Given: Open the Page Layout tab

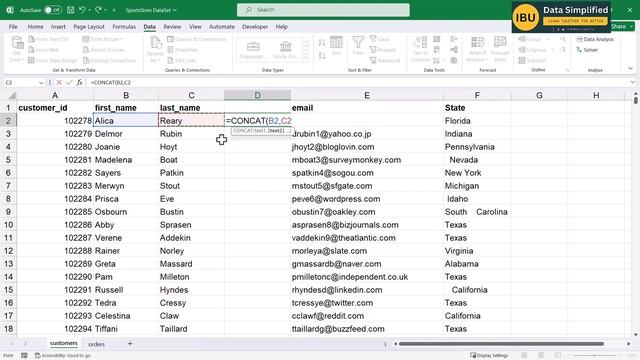Looking at the screenshot, I should point(89,27).
